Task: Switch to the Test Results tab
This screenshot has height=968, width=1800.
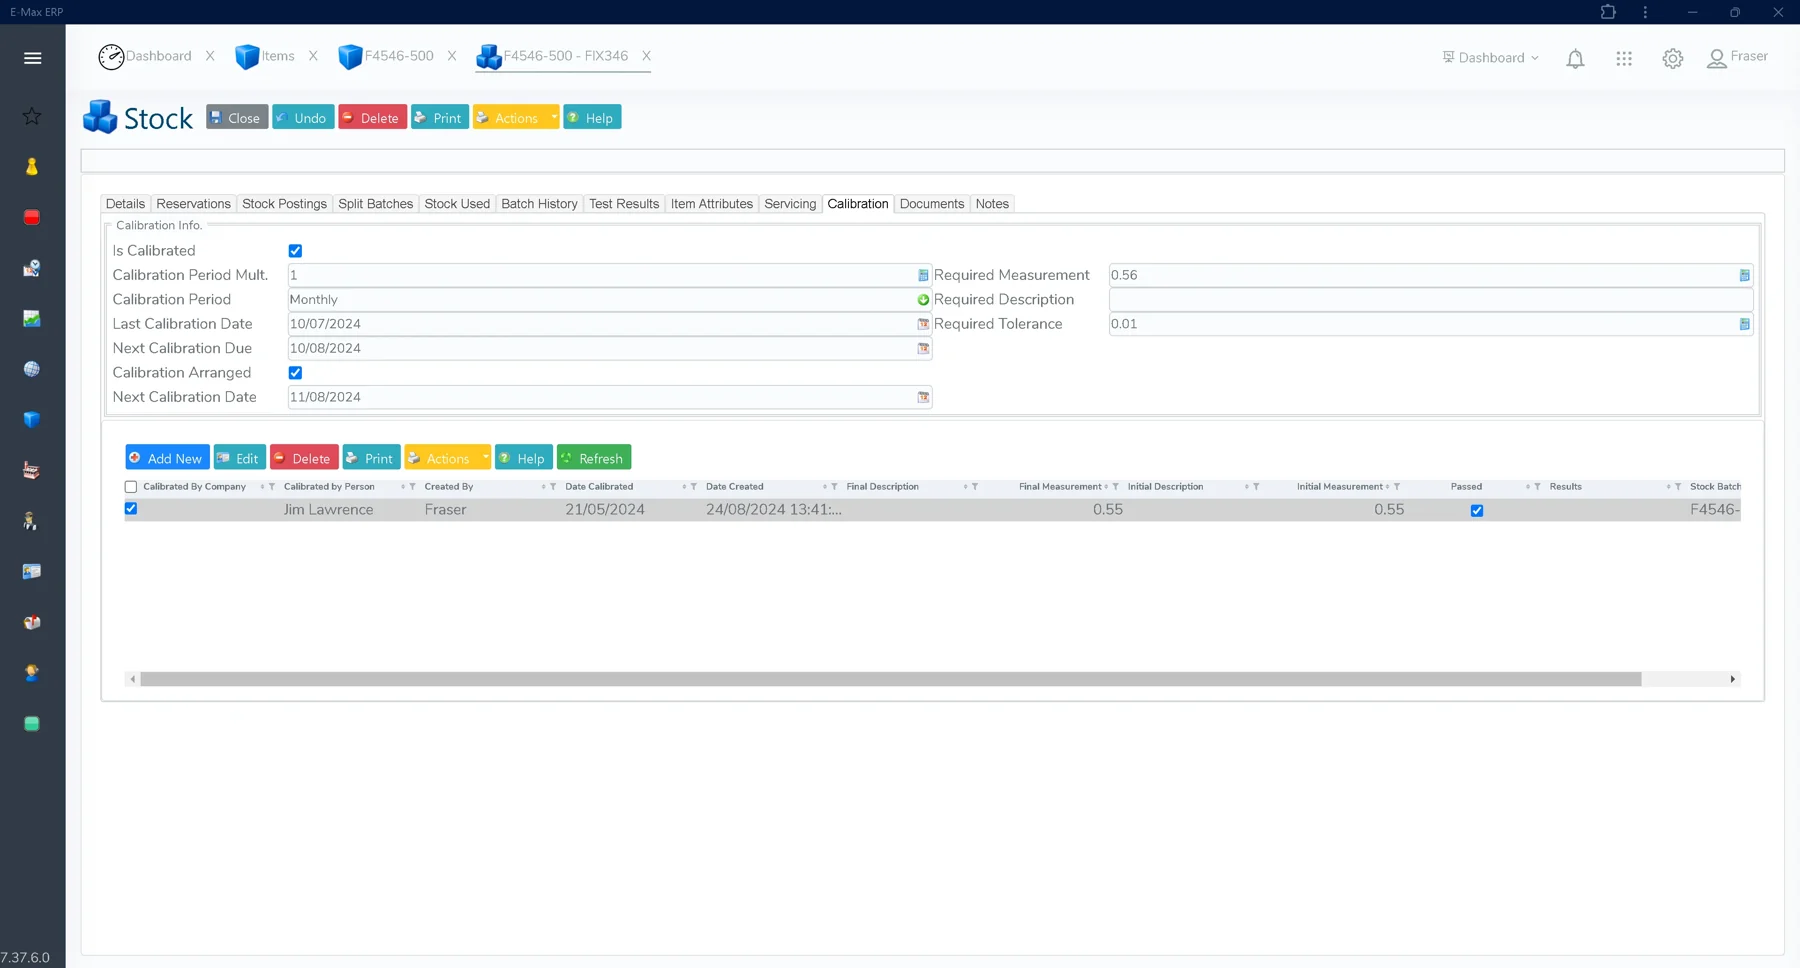Action: pos(624,204)
